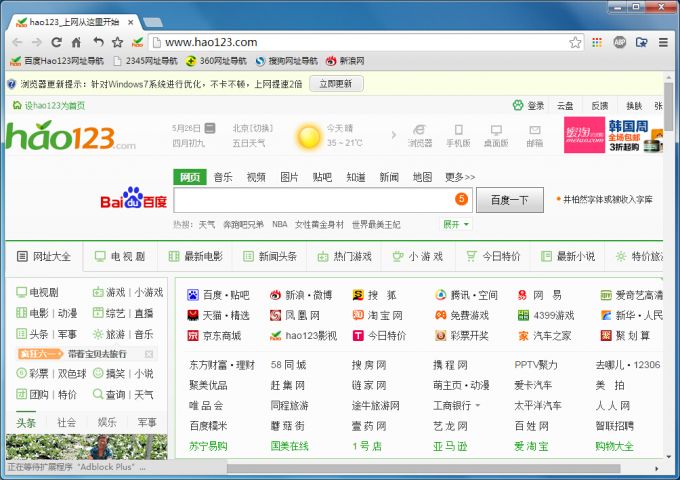Close the 带着宝贝去旅行 promo with X
Viewport: 680px width, 480px height.
pyautogui.click(x=149, y=354)
